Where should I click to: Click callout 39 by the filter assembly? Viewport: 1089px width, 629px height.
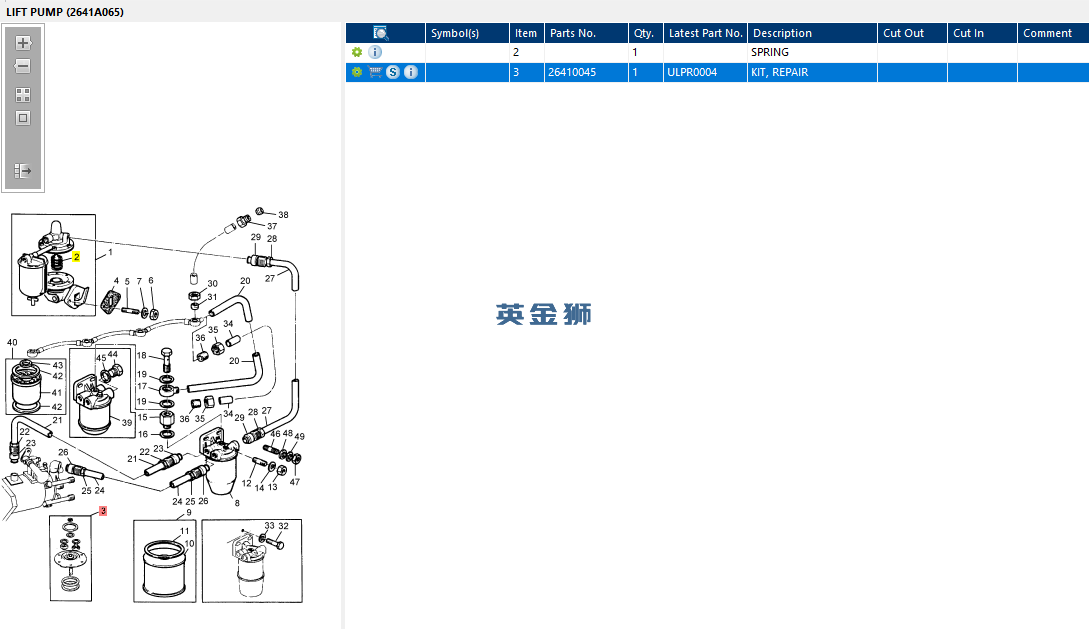(x=127, y=422)
